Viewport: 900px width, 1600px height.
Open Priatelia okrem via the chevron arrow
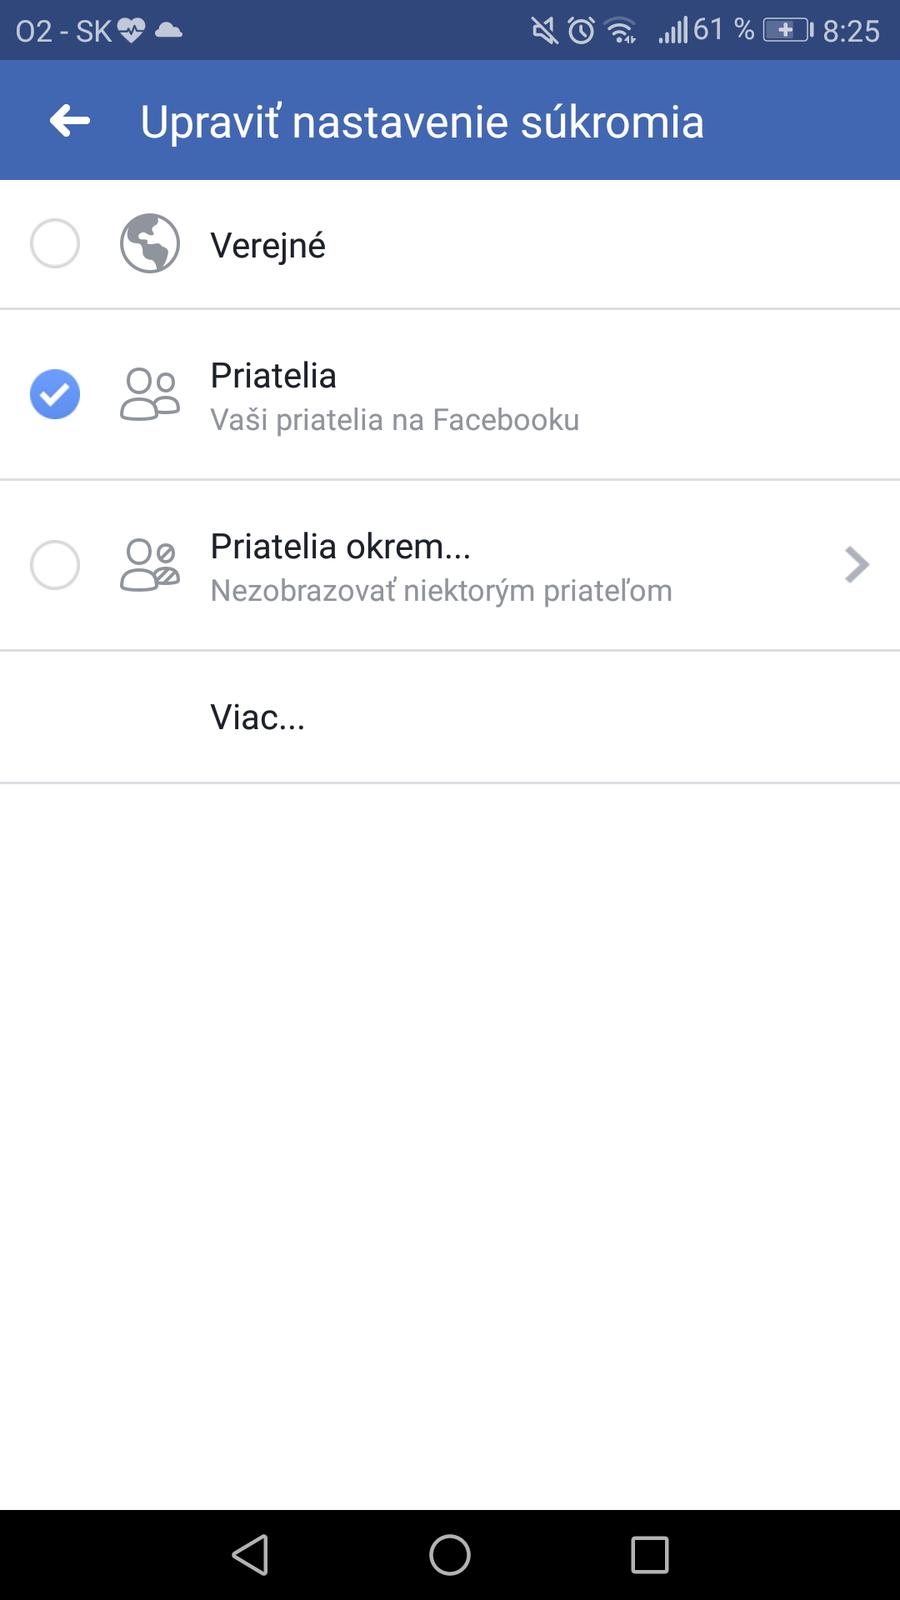856,565
